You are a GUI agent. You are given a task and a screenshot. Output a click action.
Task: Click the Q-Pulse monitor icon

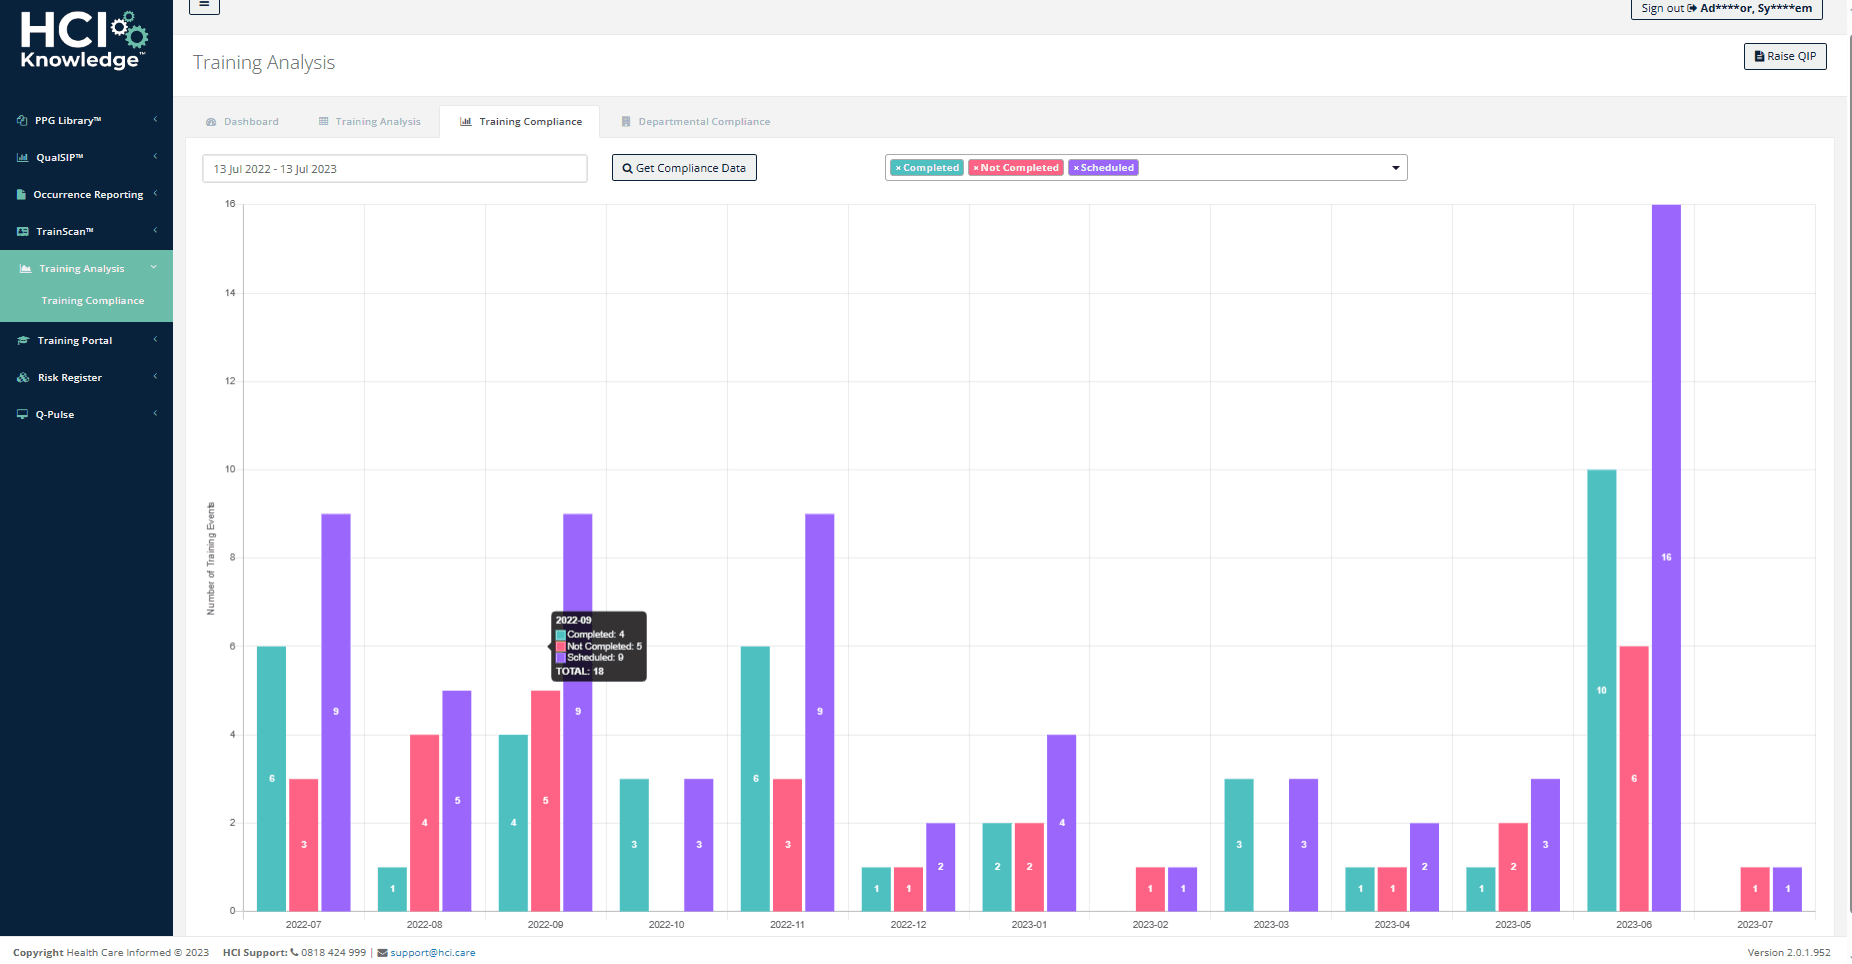point(22,414)
